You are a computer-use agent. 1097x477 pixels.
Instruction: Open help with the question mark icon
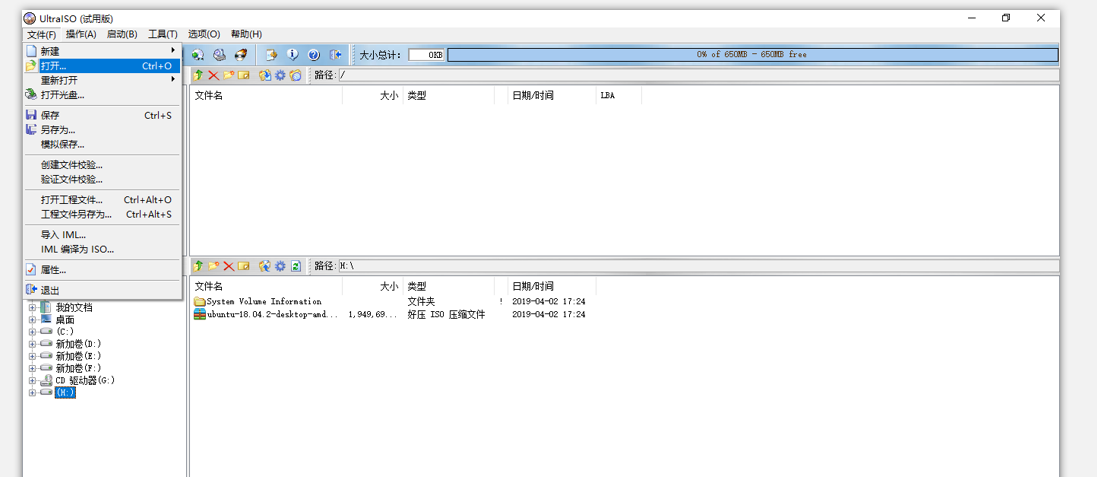click(313, 55)
